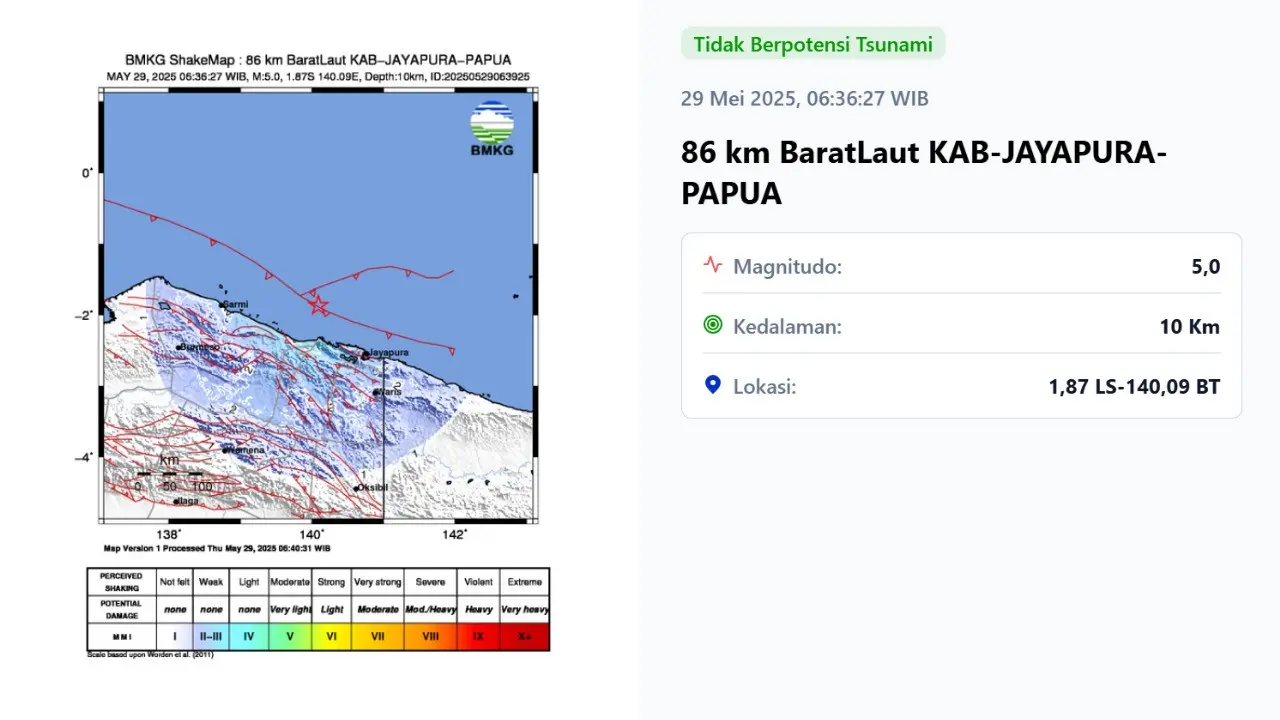Click the date text 29 Mei 2025, 06:36:27 WIB
This screenshot has width=1280, height=720.
(805, 98)
